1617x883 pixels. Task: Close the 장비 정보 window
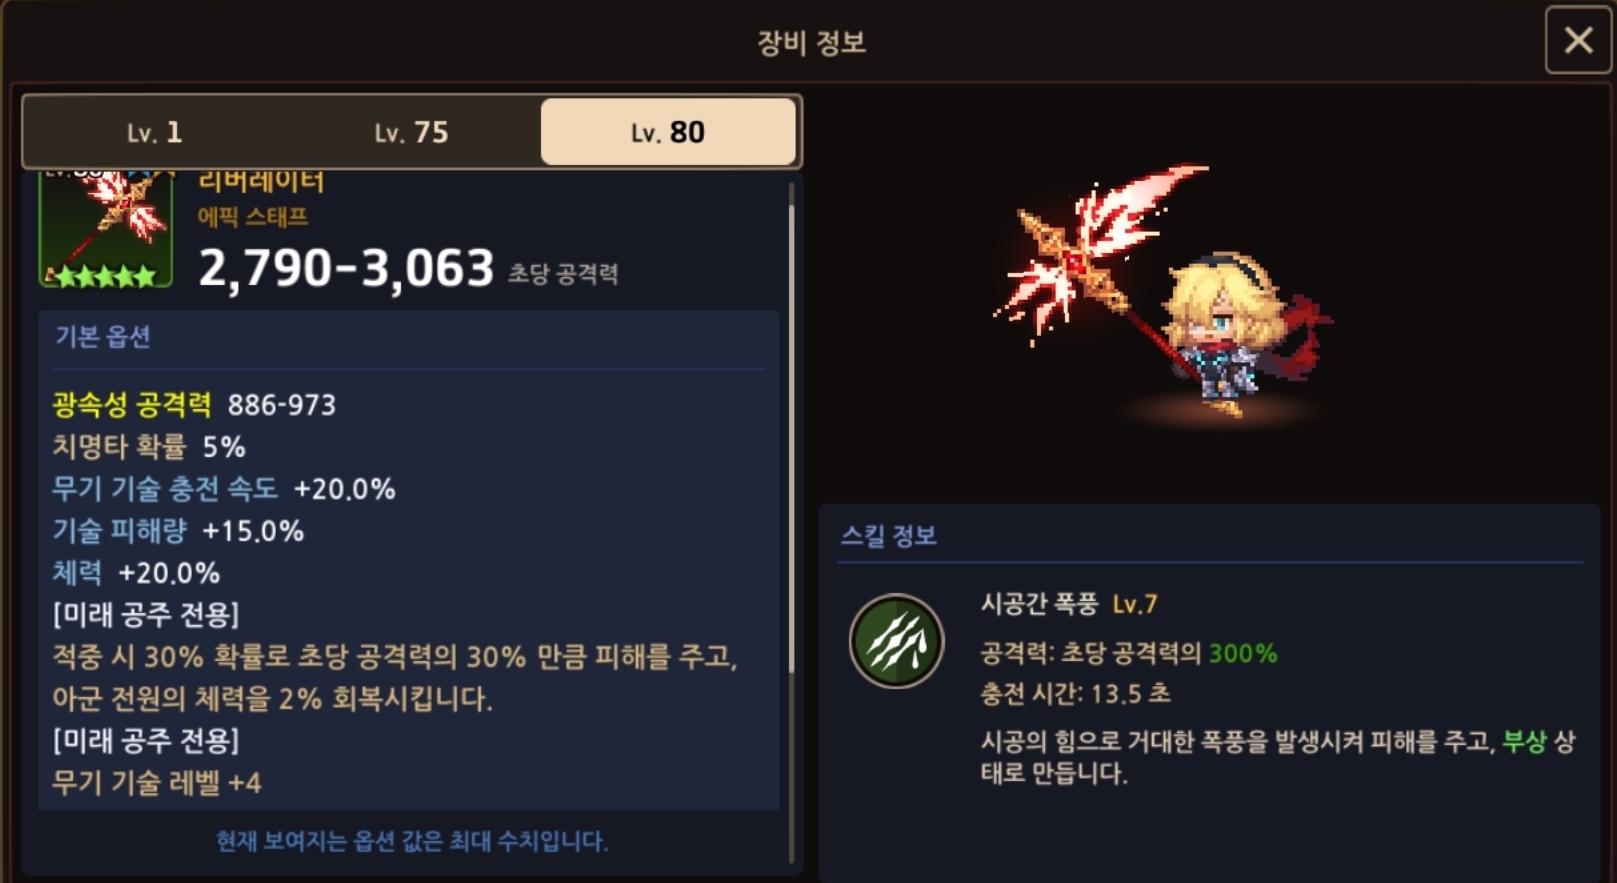point(1578,40)
